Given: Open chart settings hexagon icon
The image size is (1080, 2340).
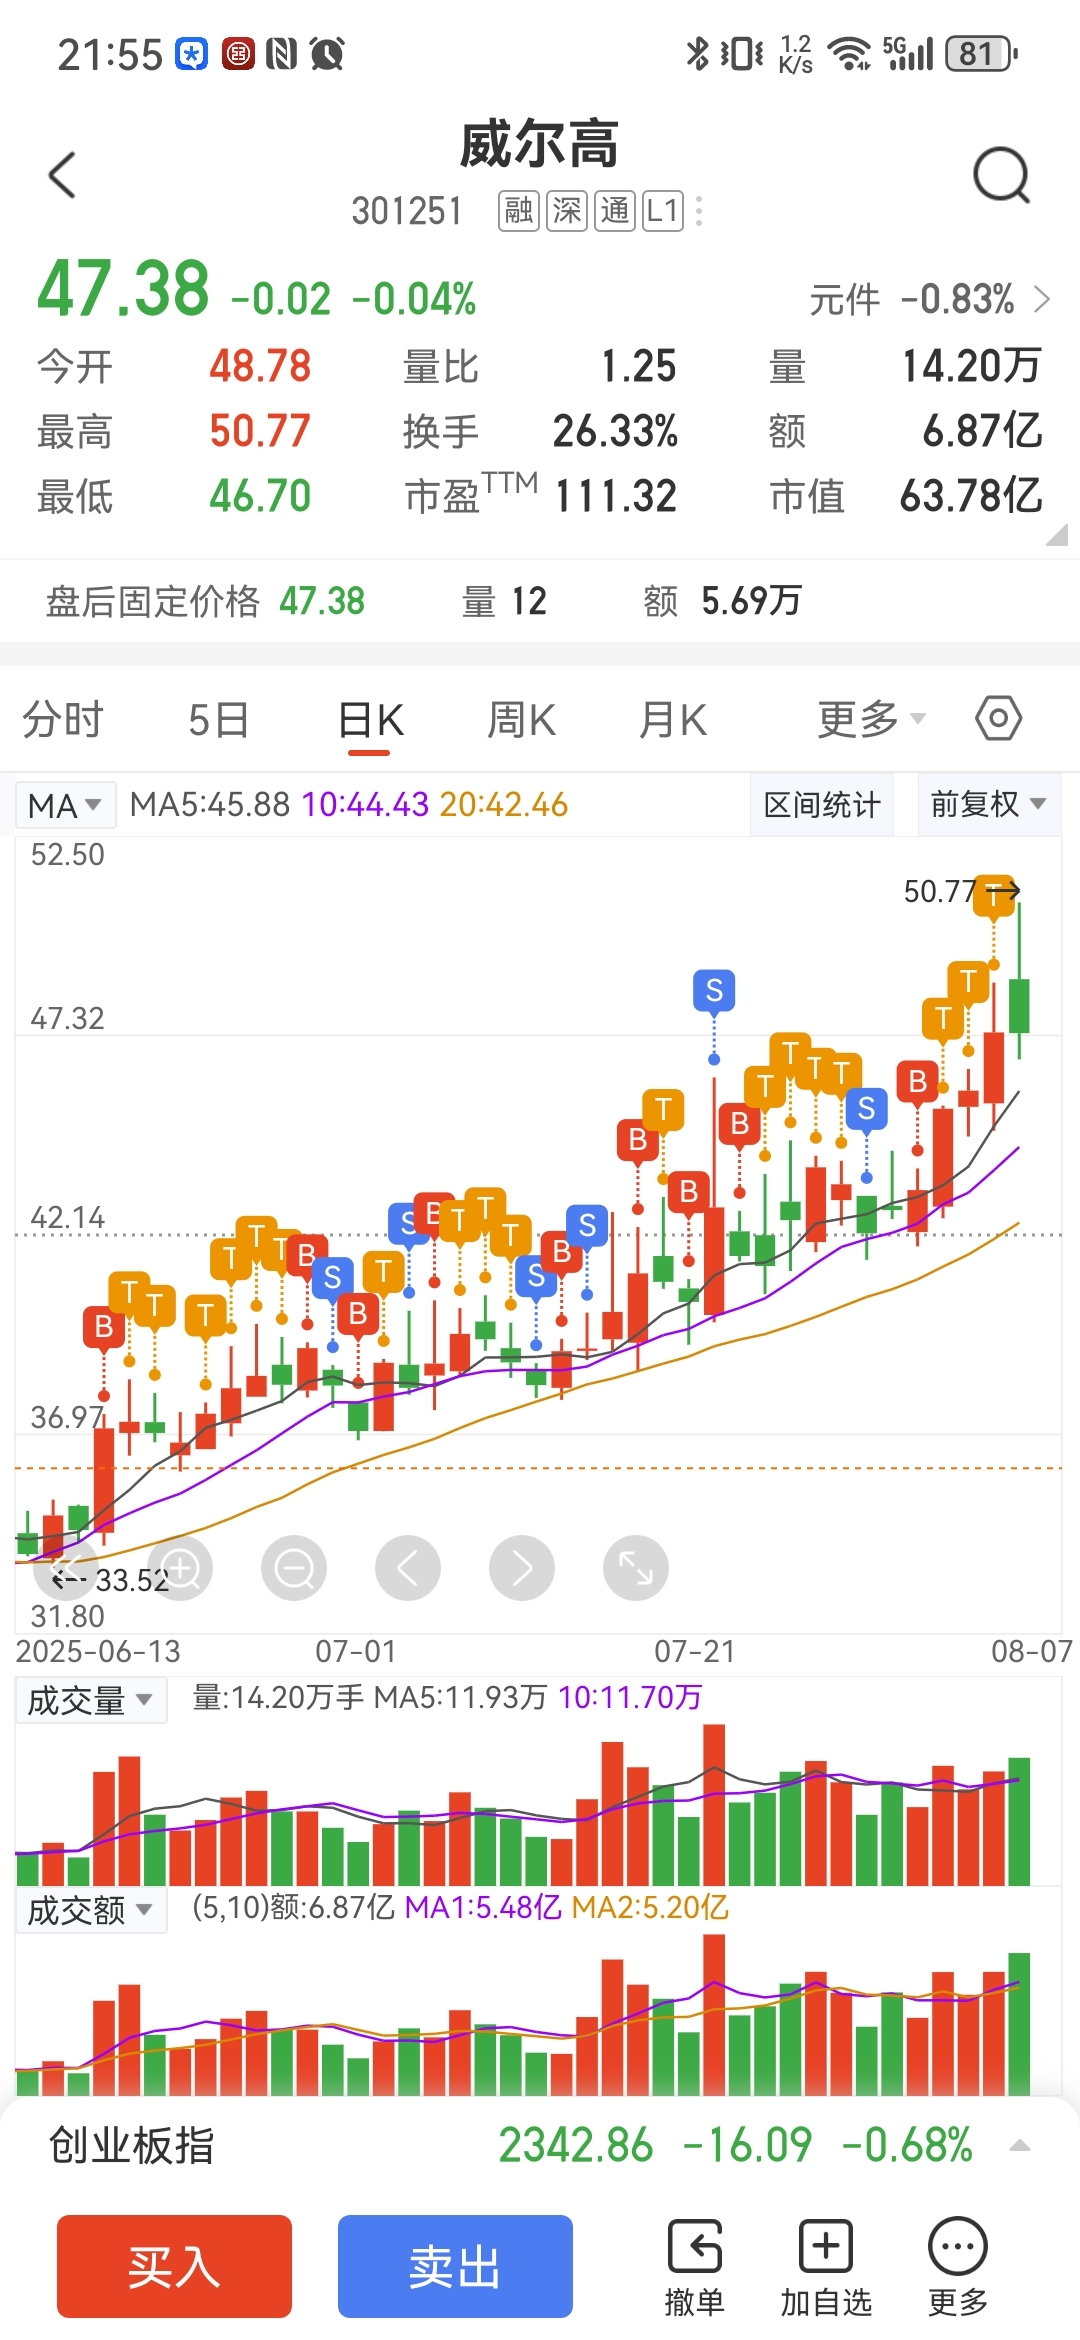Looking at the screenshot, I should click(x=998, y=718).
